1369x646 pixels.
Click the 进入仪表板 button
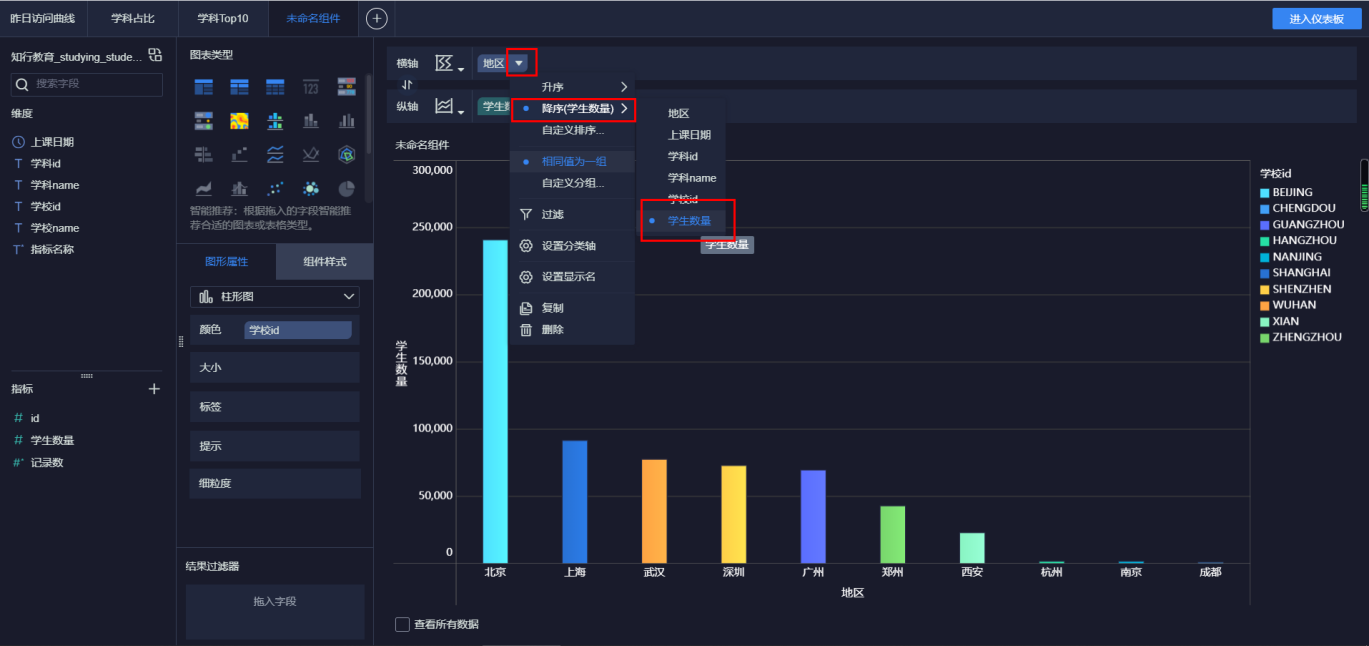coord(1316,19)
